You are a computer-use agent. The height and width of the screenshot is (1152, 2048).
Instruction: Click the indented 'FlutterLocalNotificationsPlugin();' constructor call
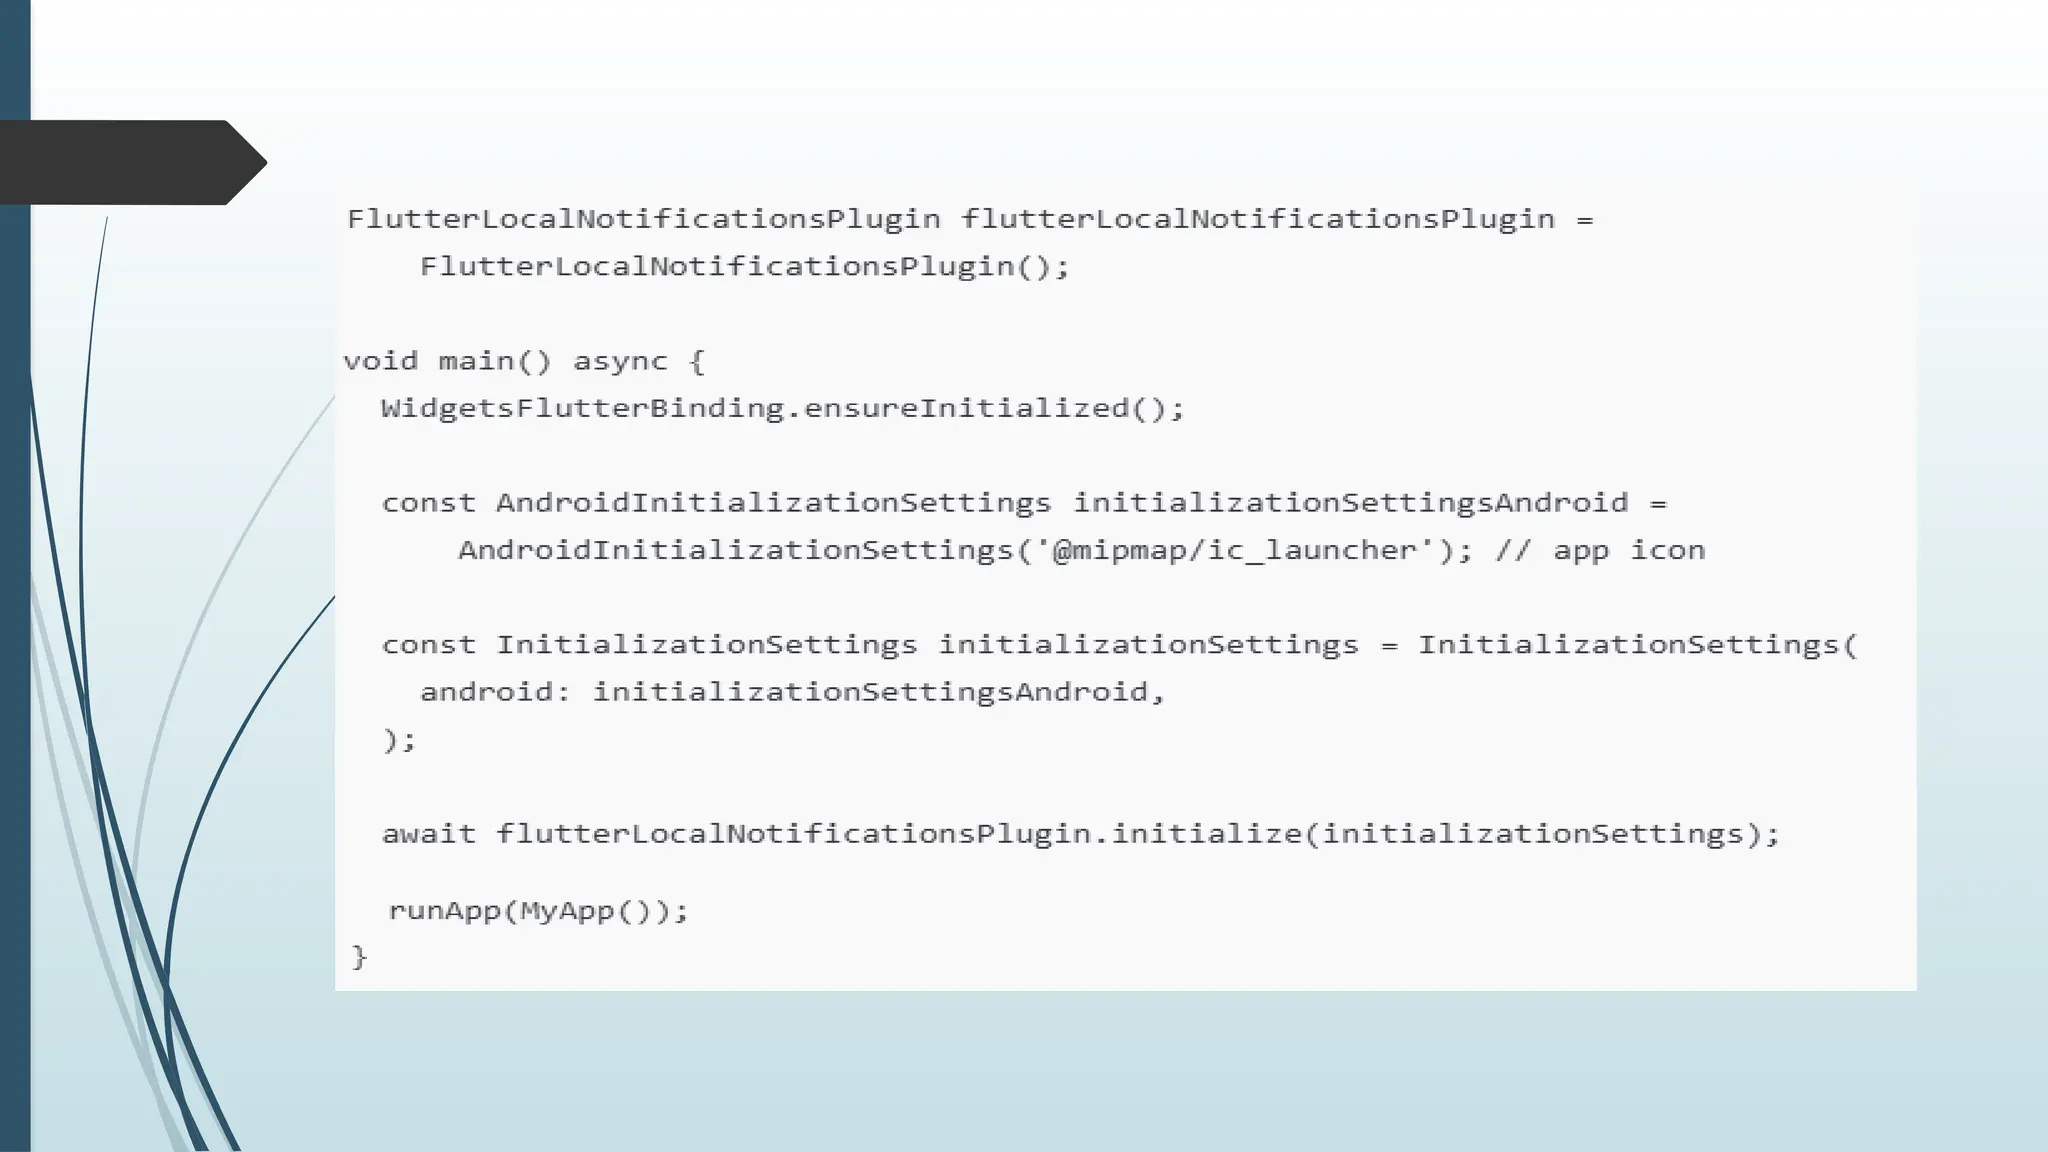point(745,267)
